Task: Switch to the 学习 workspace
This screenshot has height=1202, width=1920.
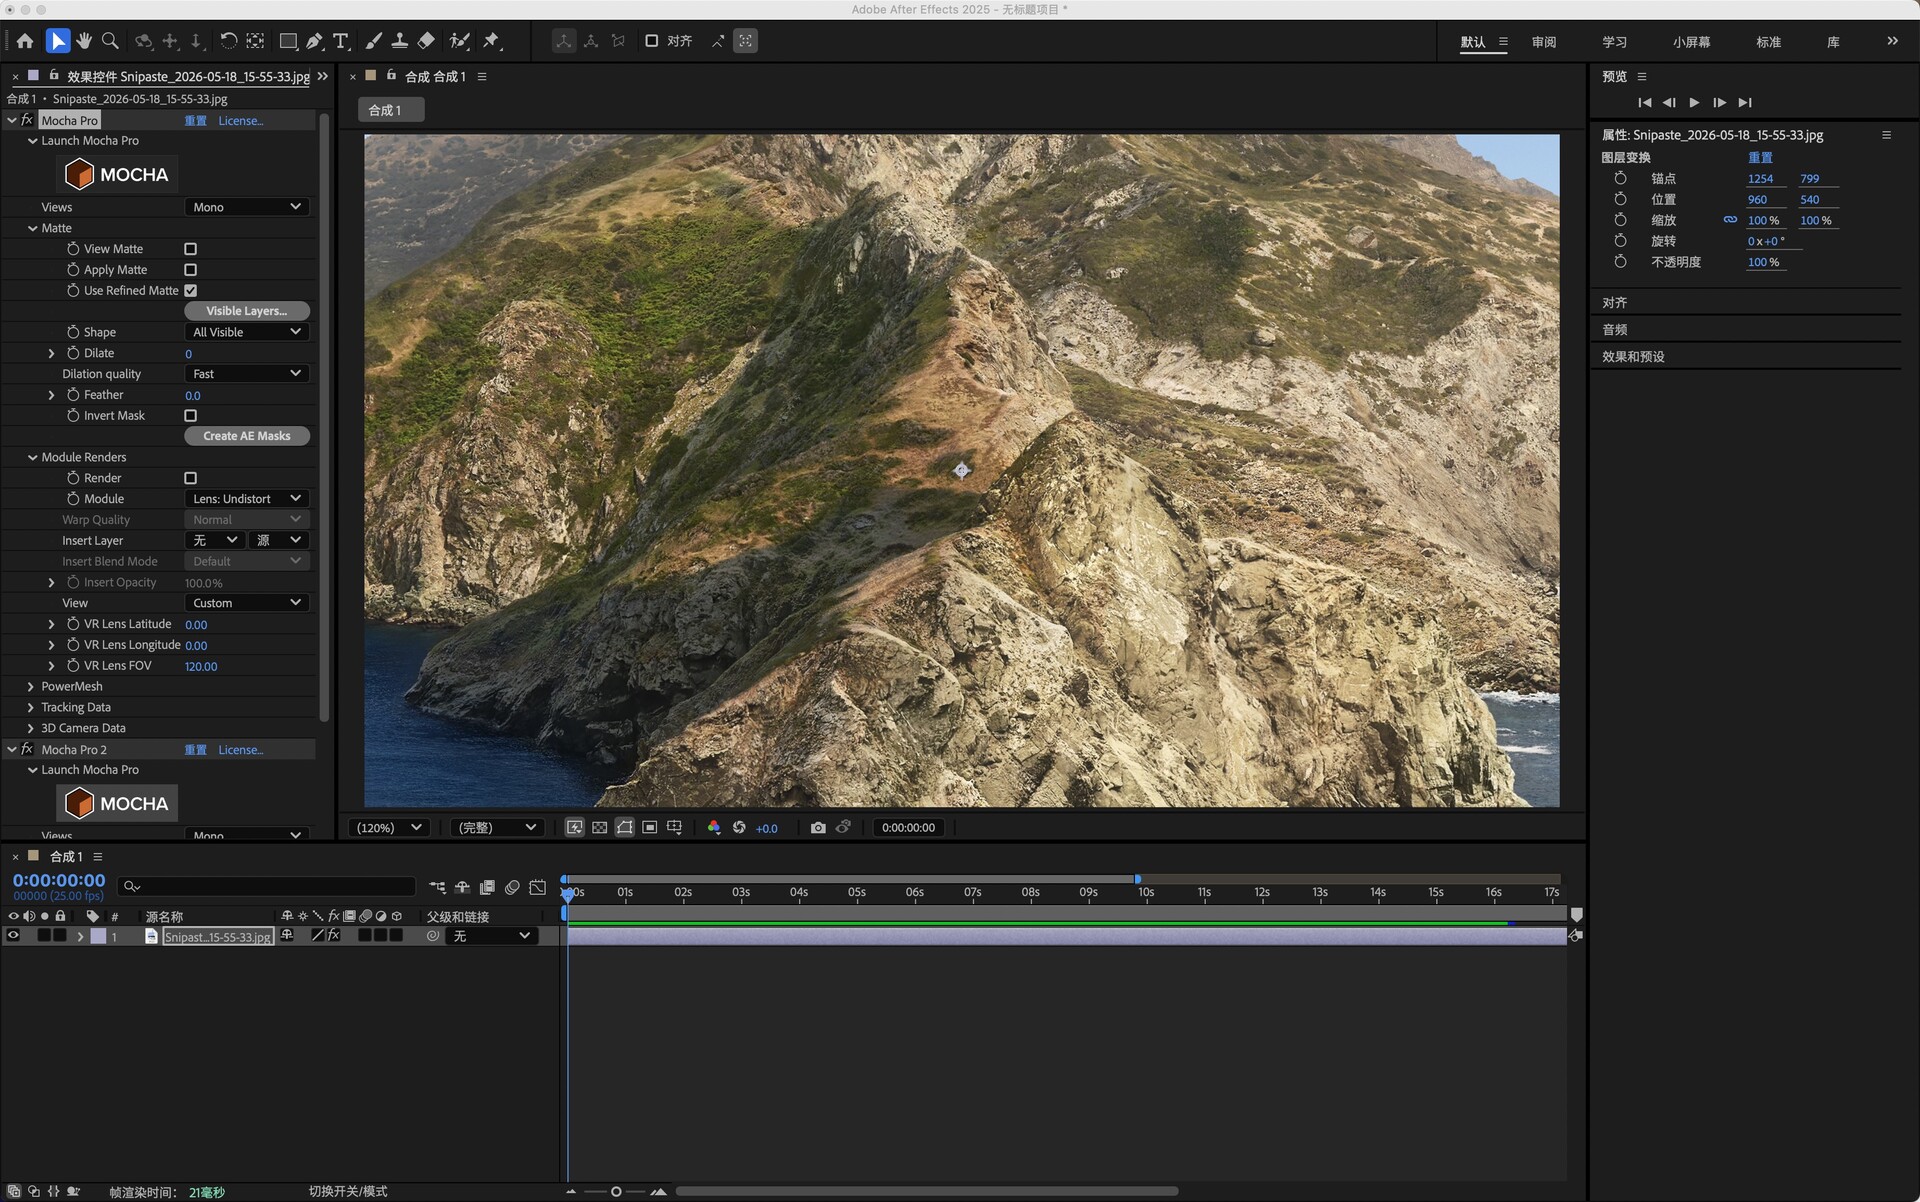Action: (1614, 42)
